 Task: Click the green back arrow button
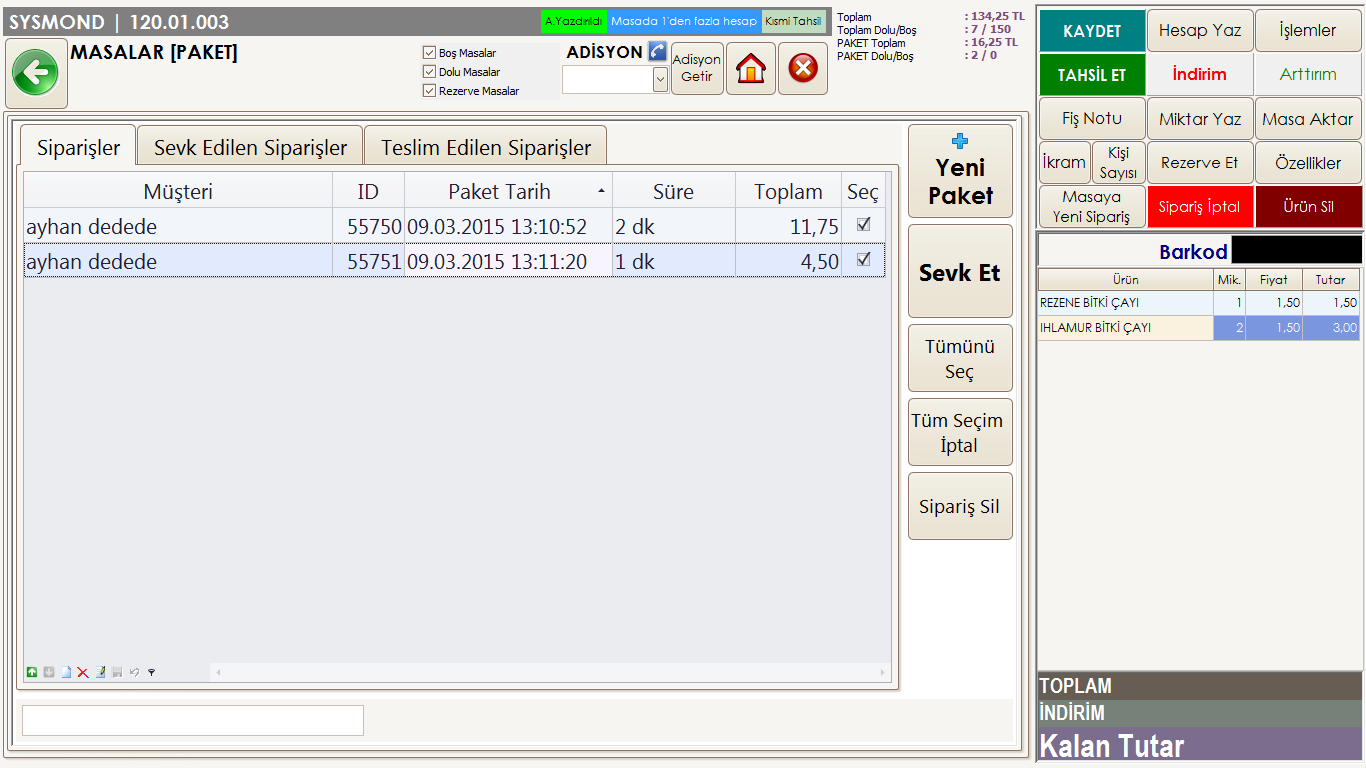point(36,73)
